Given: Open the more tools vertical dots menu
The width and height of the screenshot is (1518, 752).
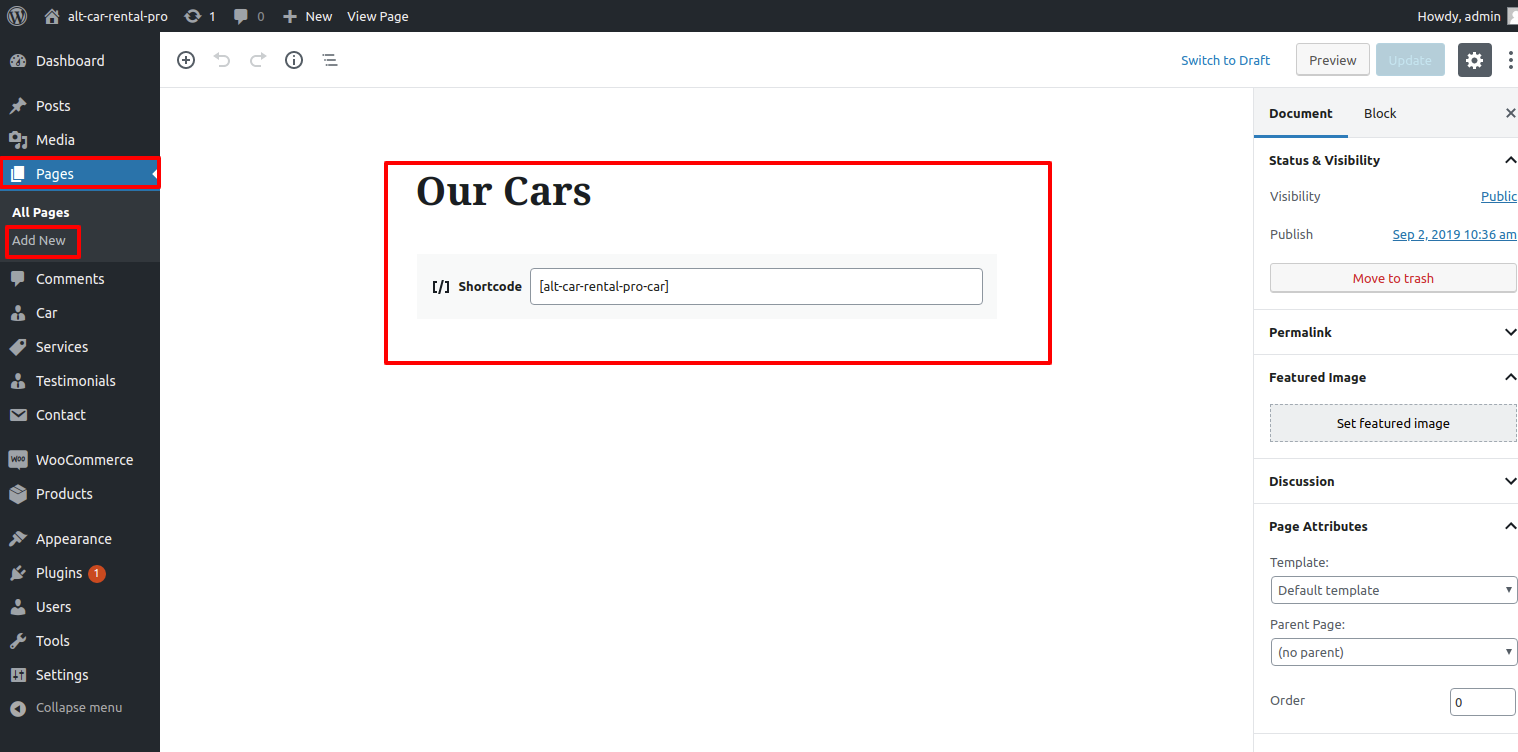Looking at the screenshot, I should 1510,60.
